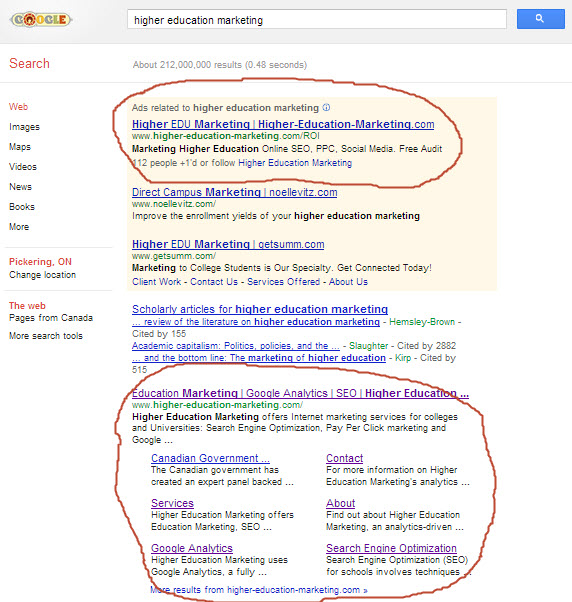Switch to Maps results
572x602 pixels.
coord(20,147)
